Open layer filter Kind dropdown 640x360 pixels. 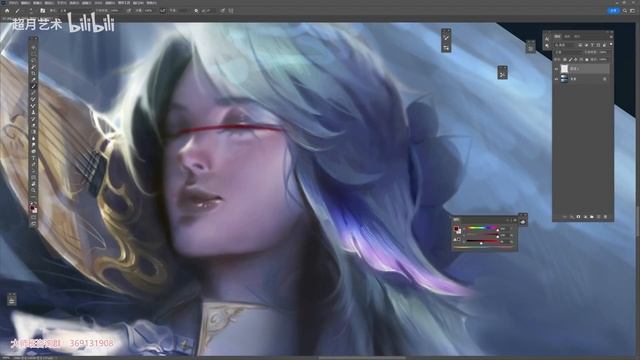pos(566,45)
